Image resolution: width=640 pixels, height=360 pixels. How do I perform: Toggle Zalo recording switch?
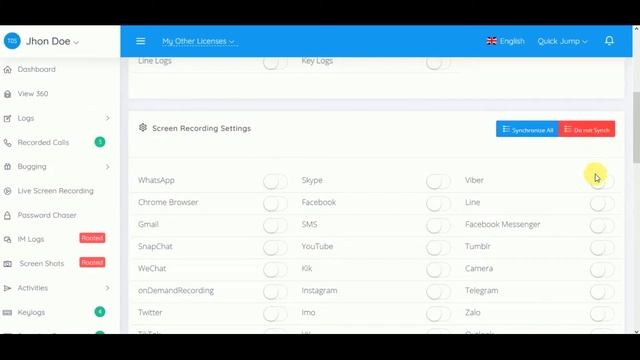tap(602, 313)
